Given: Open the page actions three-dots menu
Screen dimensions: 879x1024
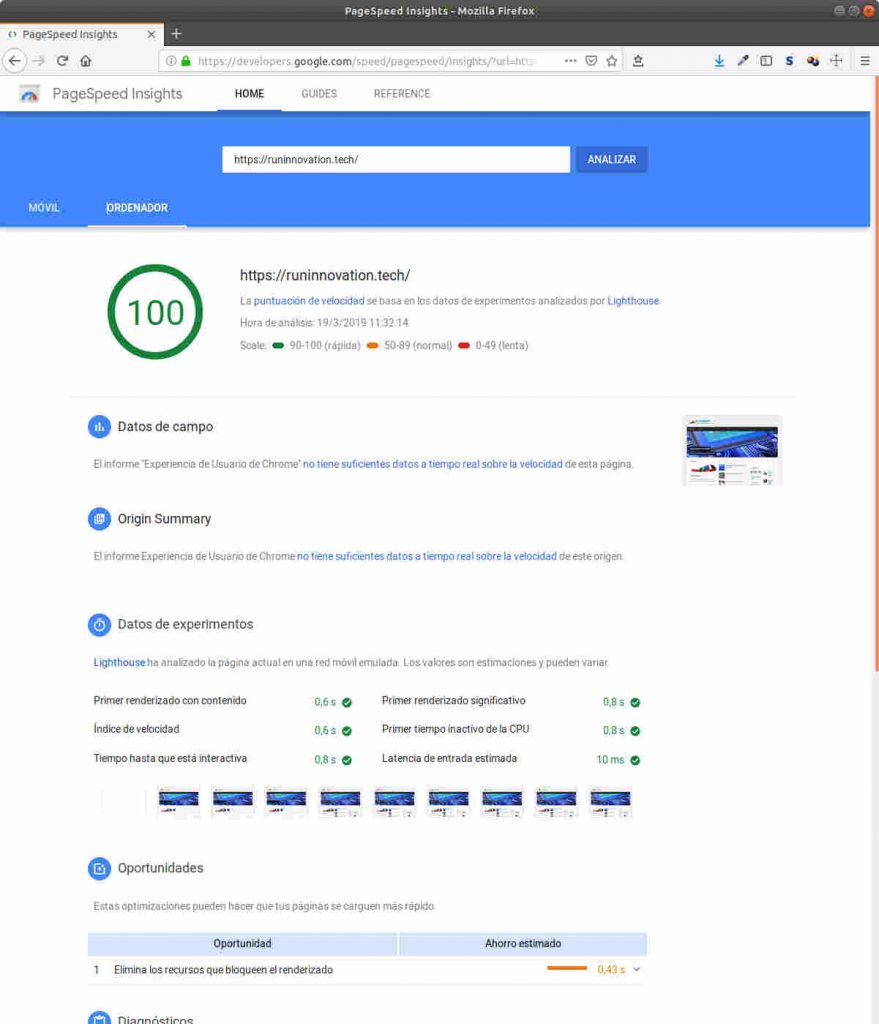Looking at the screenshot, I should (x=570, y=61).
